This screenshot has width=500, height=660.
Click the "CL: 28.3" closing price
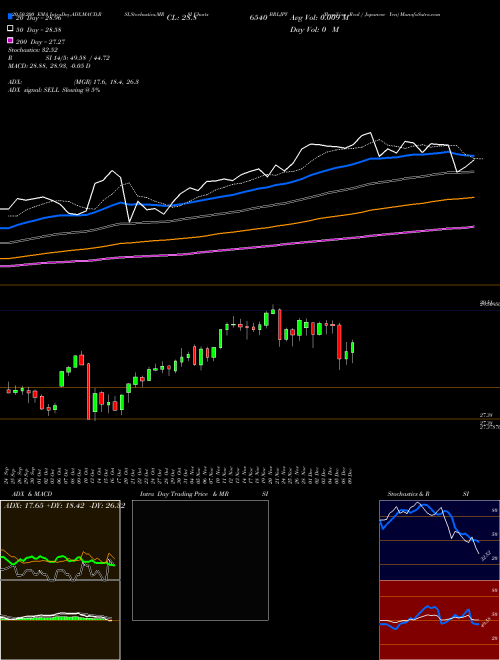click(181, 18)
